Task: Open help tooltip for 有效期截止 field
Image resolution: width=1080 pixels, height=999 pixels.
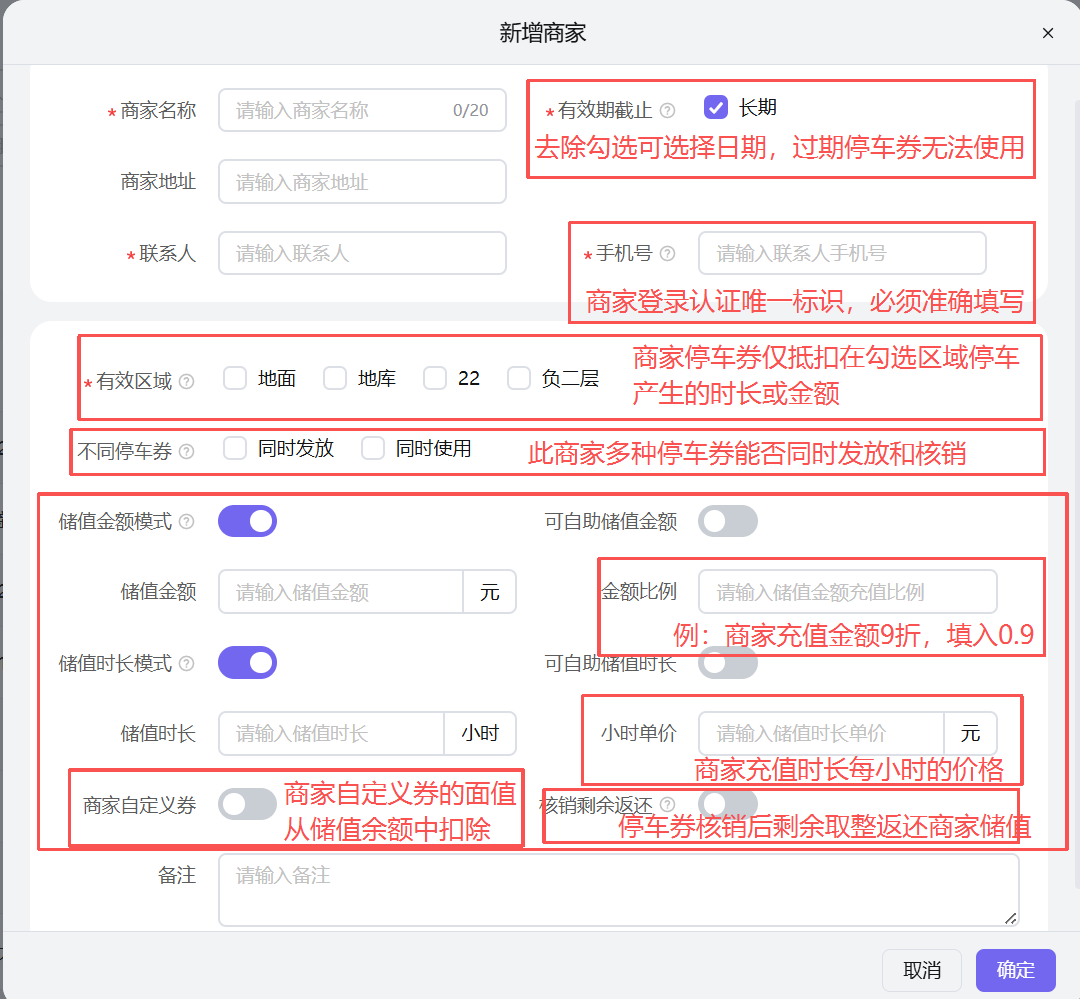Action: pos(667,108)
